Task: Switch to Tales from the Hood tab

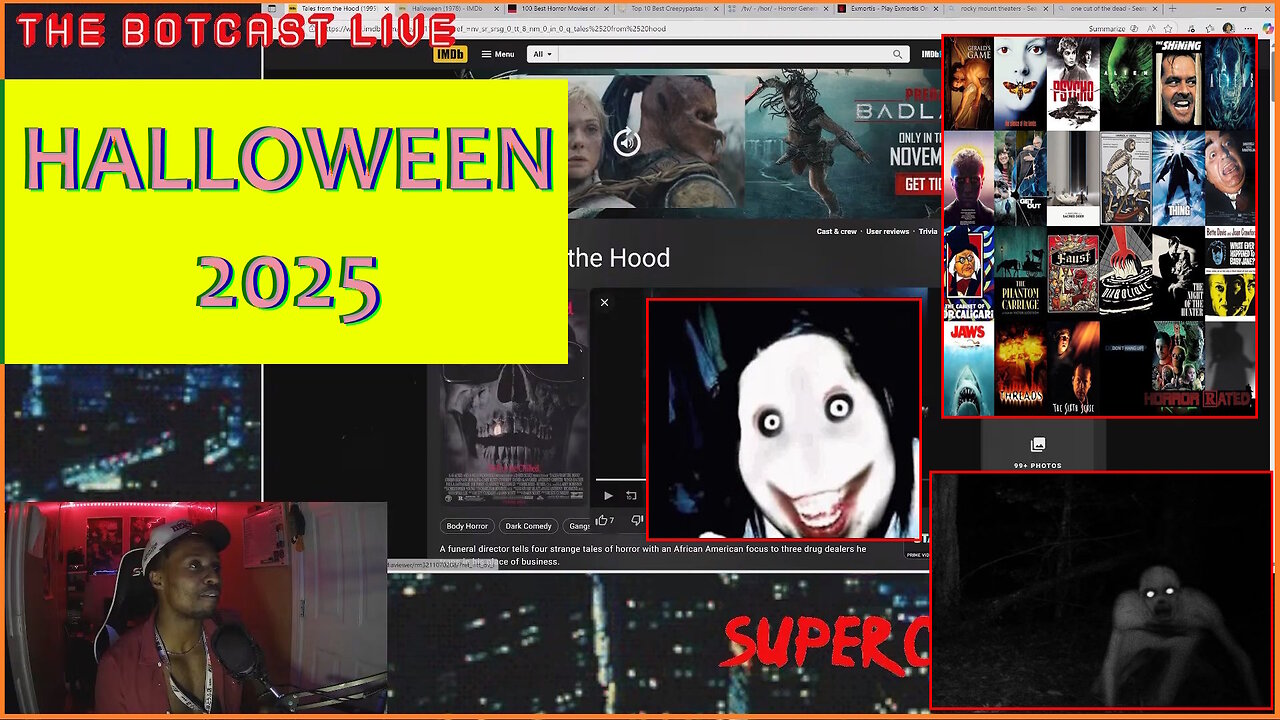Action: click(x=338, y=8)
